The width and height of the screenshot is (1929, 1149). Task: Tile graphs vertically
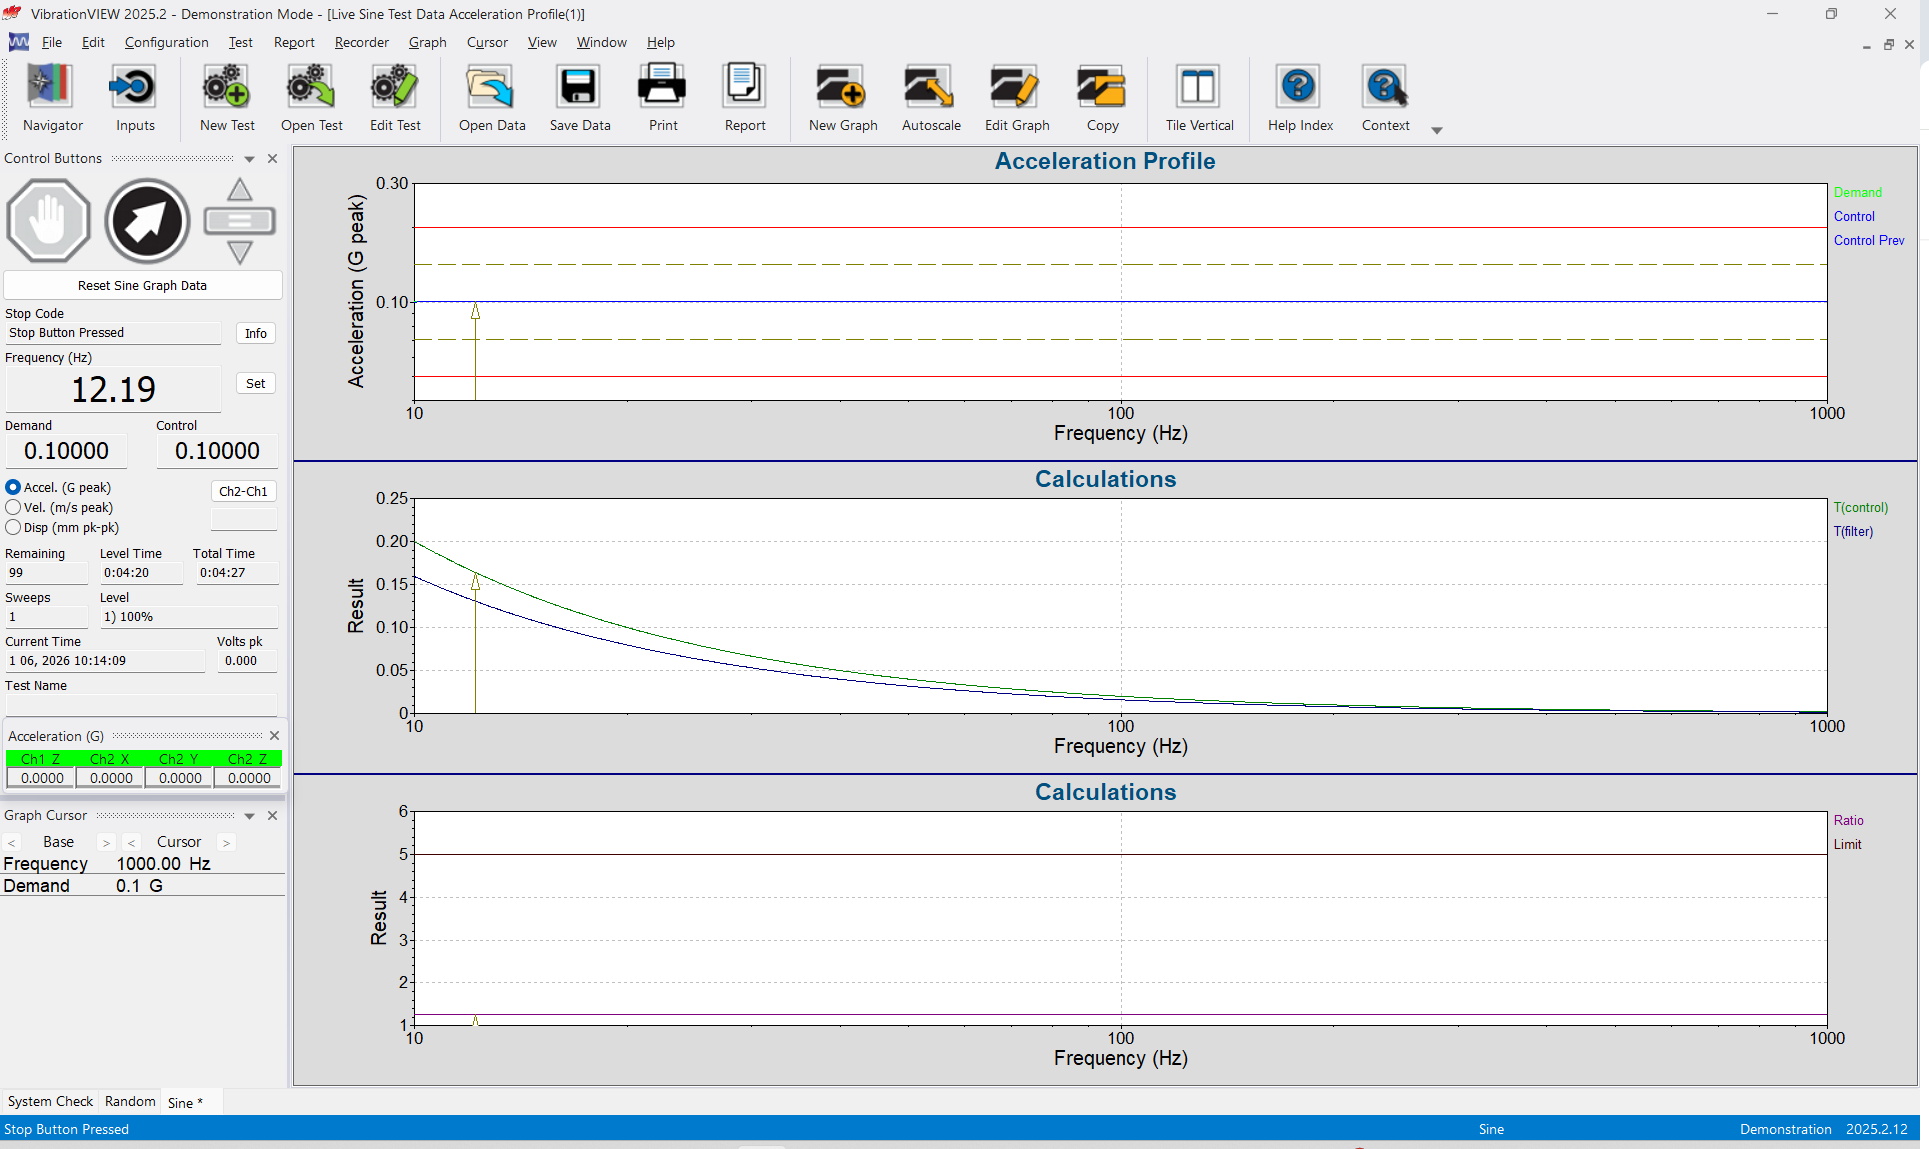click(x=1198, y=97)
